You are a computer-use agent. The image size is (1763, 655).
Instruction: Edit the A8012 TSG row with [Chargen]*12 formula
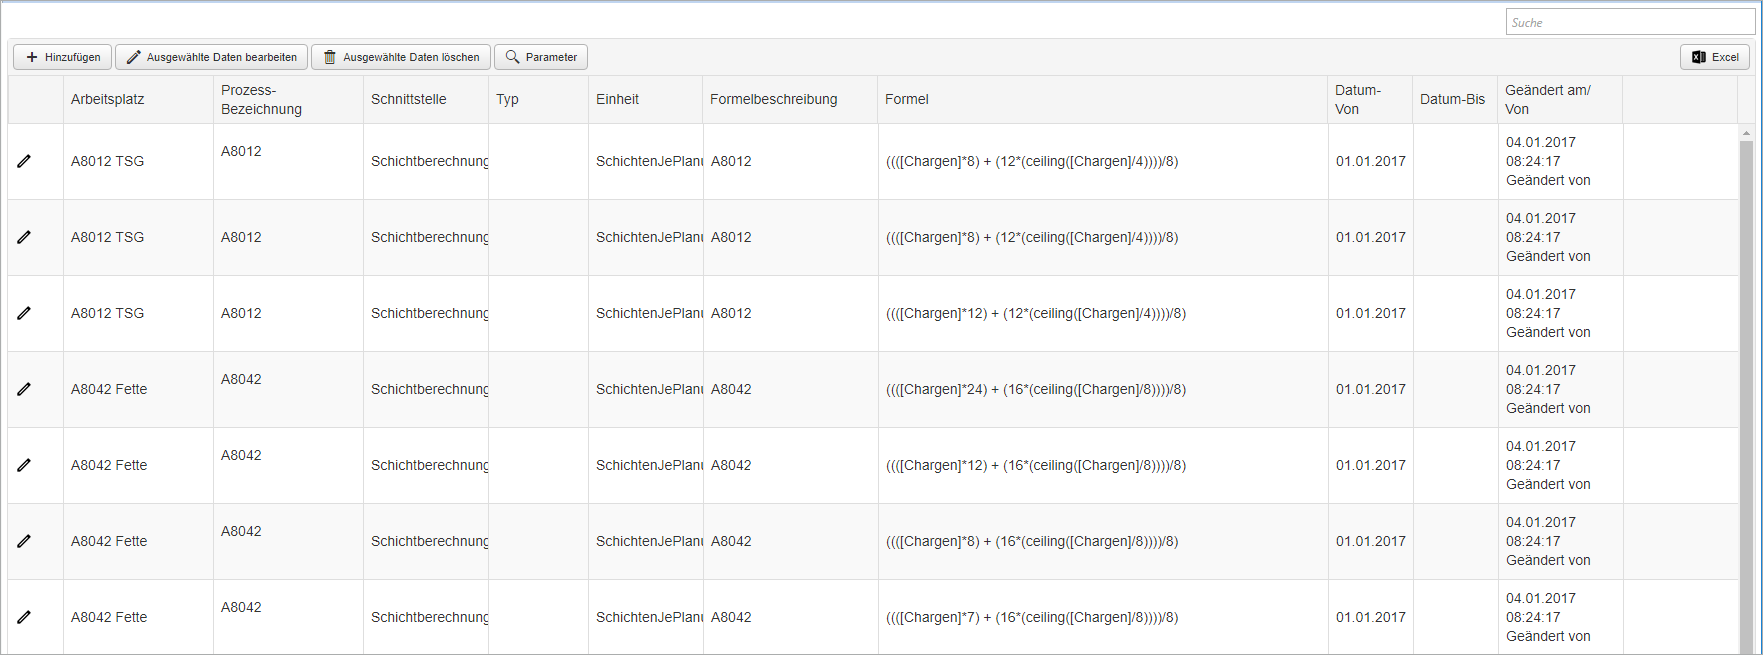[24, 313]
